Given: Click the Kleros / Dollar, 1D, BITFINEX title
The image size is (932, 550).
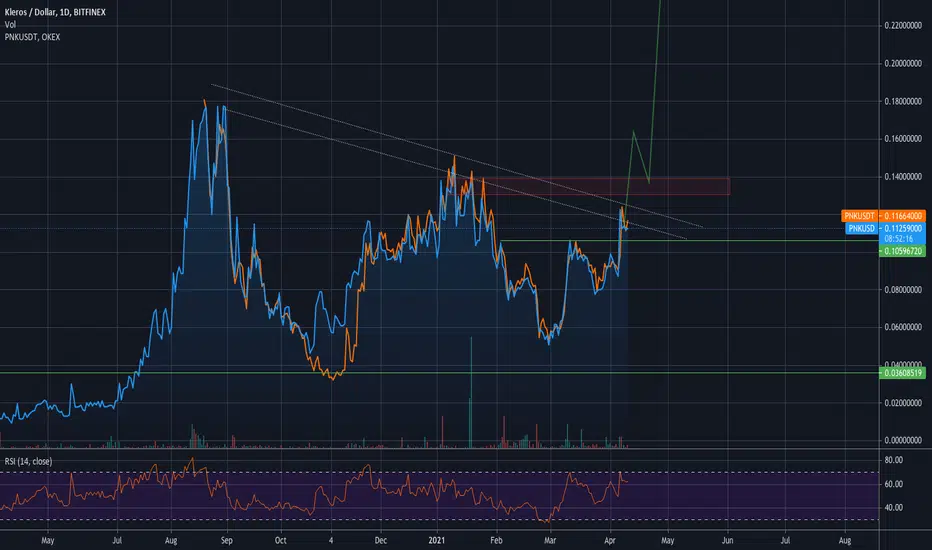Looking at the screenshot, I should click(x=55, y=12).
